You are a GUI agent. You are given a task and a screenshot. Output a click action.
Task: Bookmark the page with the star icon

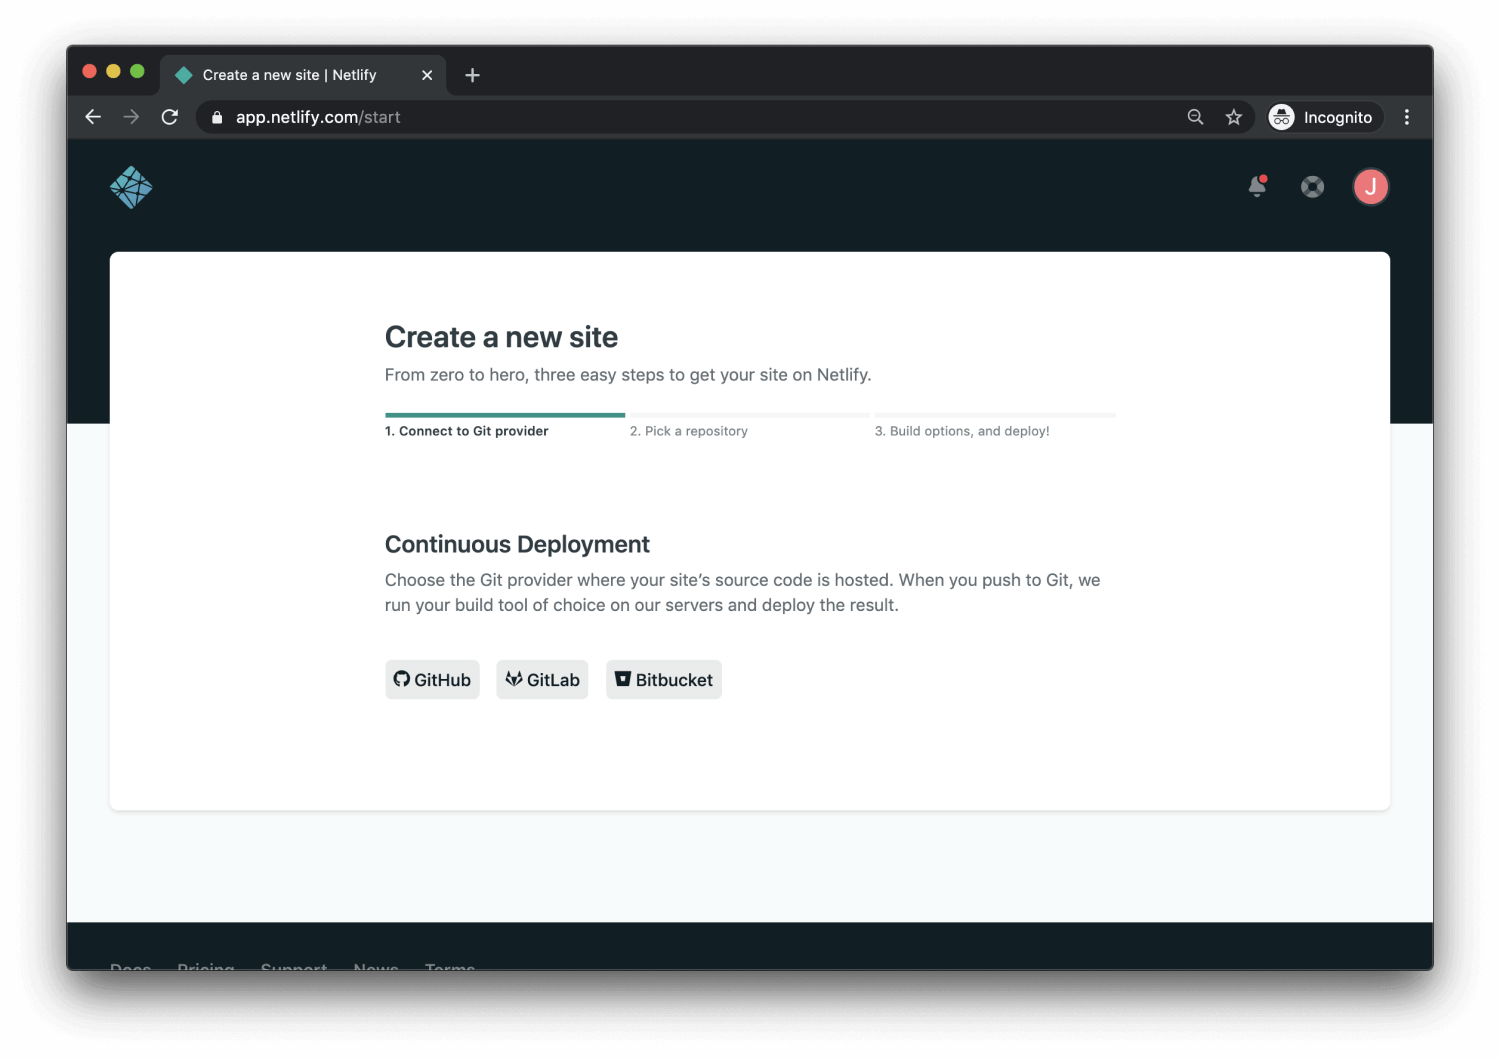click(1234, 117)
